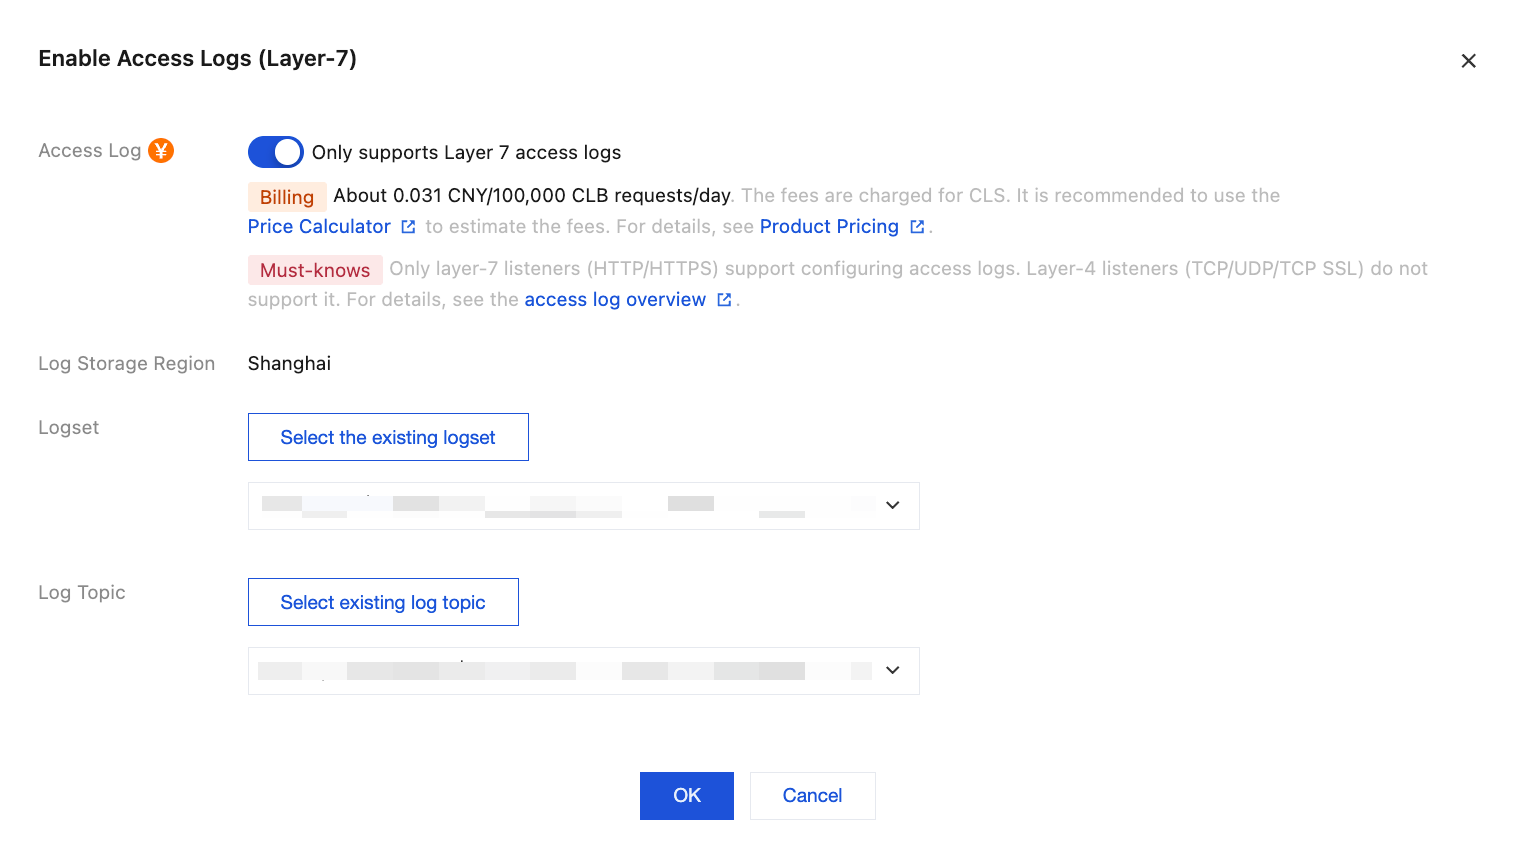
Task: Toggle the Access Log switch off
Action: (275, 152)
